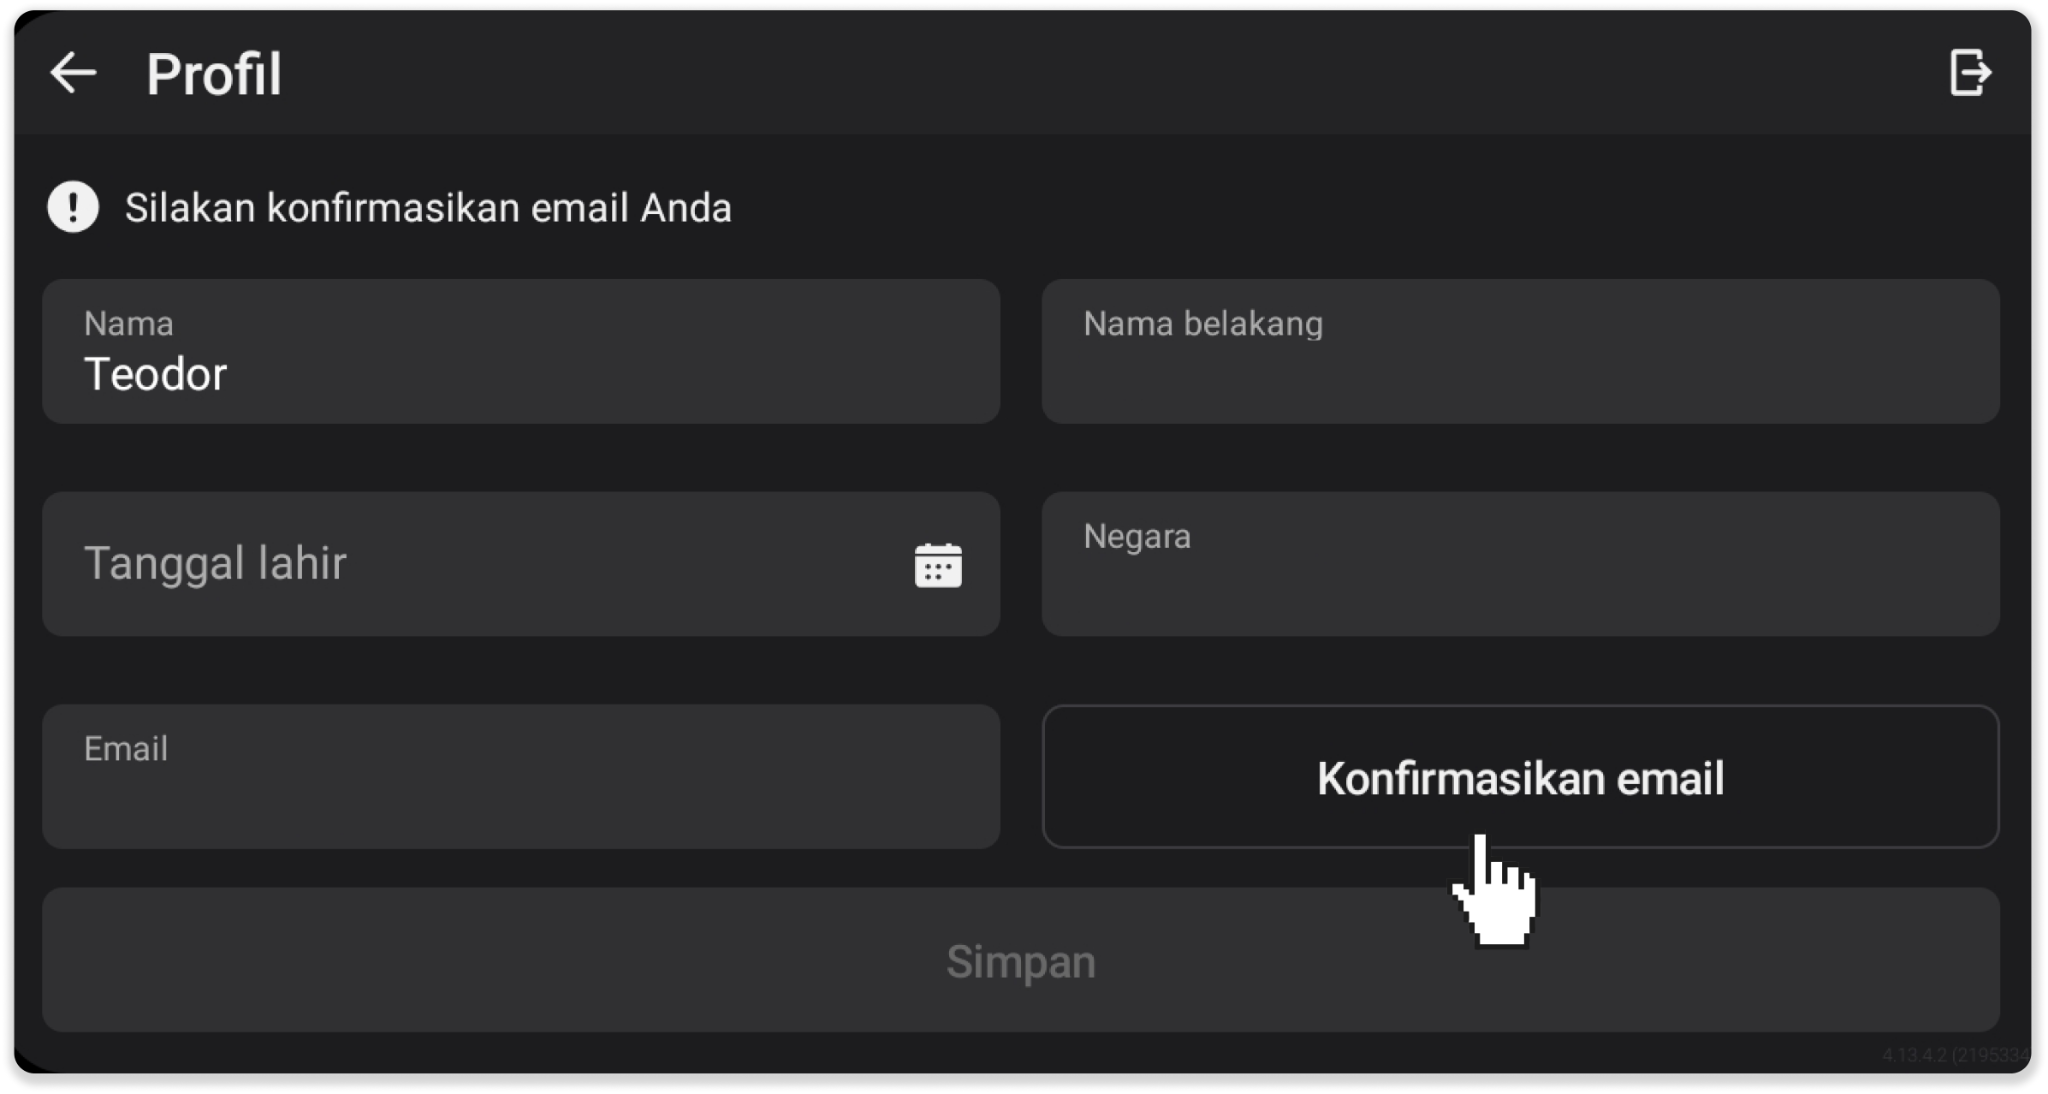Click the Konfirmasikan email button
Viewport: 2048px width, 1094px height.
coord(1520,777)
